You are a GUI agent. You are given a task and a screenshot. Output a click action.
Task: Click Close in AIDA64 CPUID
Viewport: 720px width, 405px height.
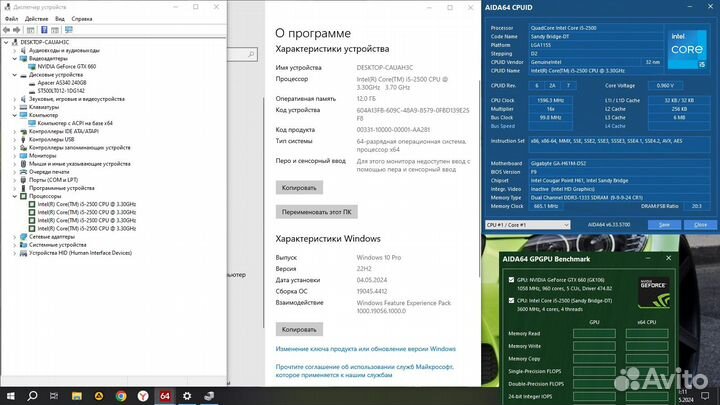(x=700, y=225)
